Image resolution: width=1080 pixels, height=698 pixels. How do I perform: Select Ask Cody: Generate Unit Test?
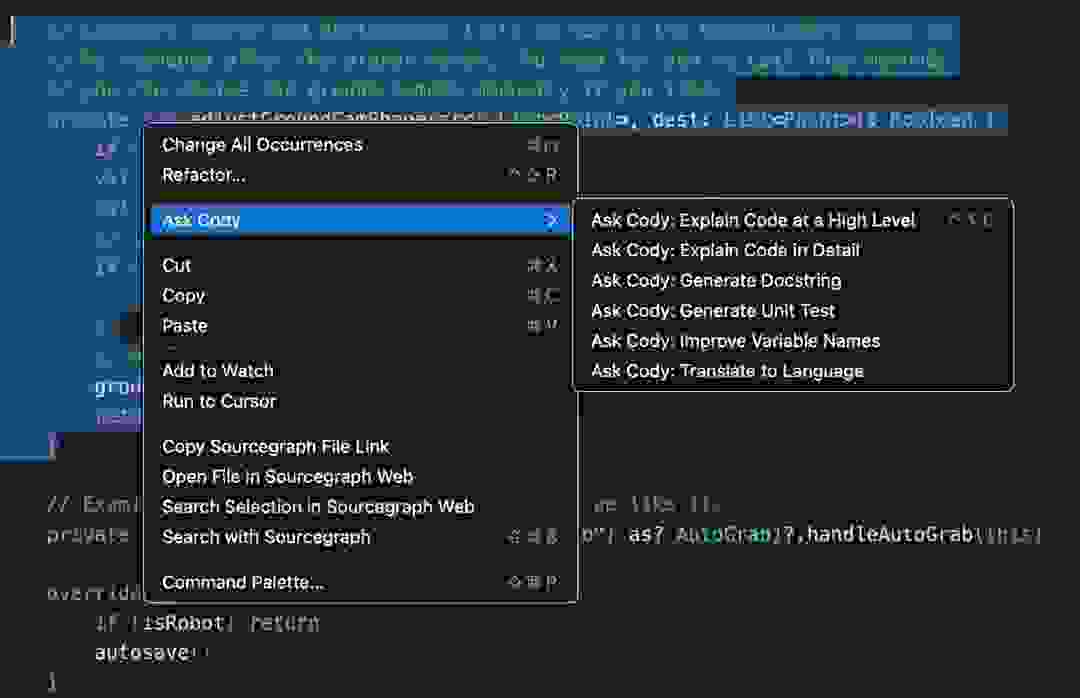[793, 311]
